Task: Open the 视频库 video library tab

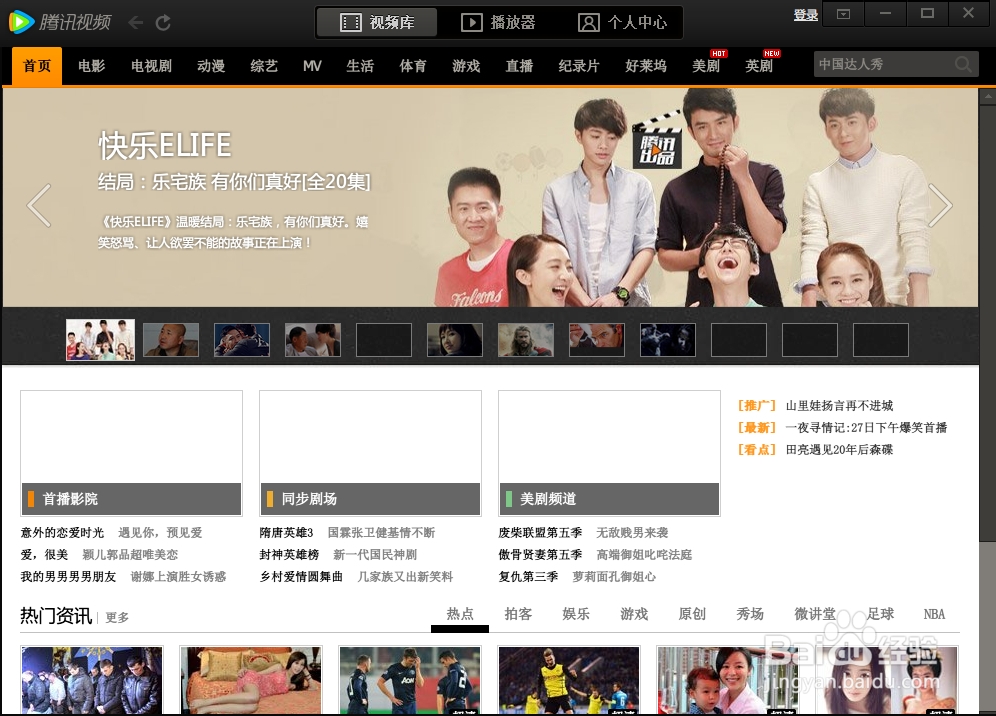Action: 377,23
